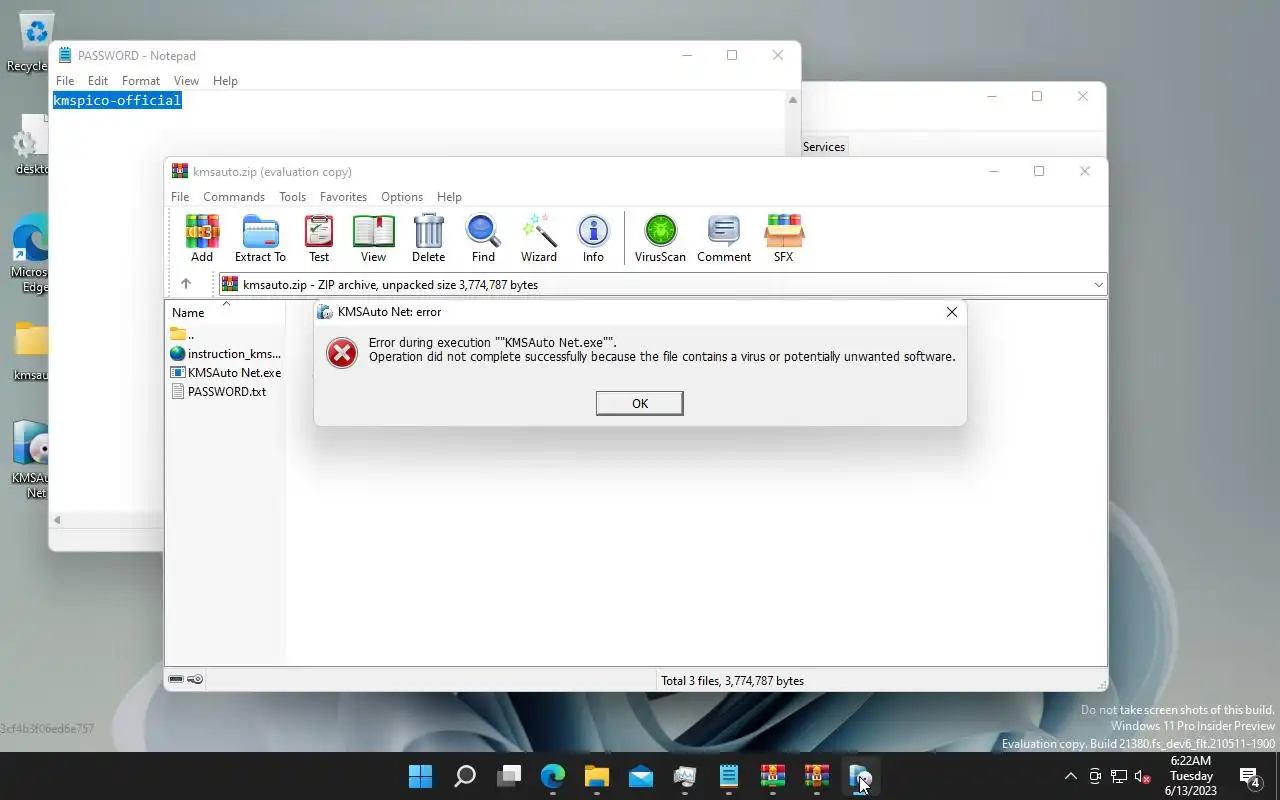Open the Favorites menu
1280x800 pixels.
[343, 197]
